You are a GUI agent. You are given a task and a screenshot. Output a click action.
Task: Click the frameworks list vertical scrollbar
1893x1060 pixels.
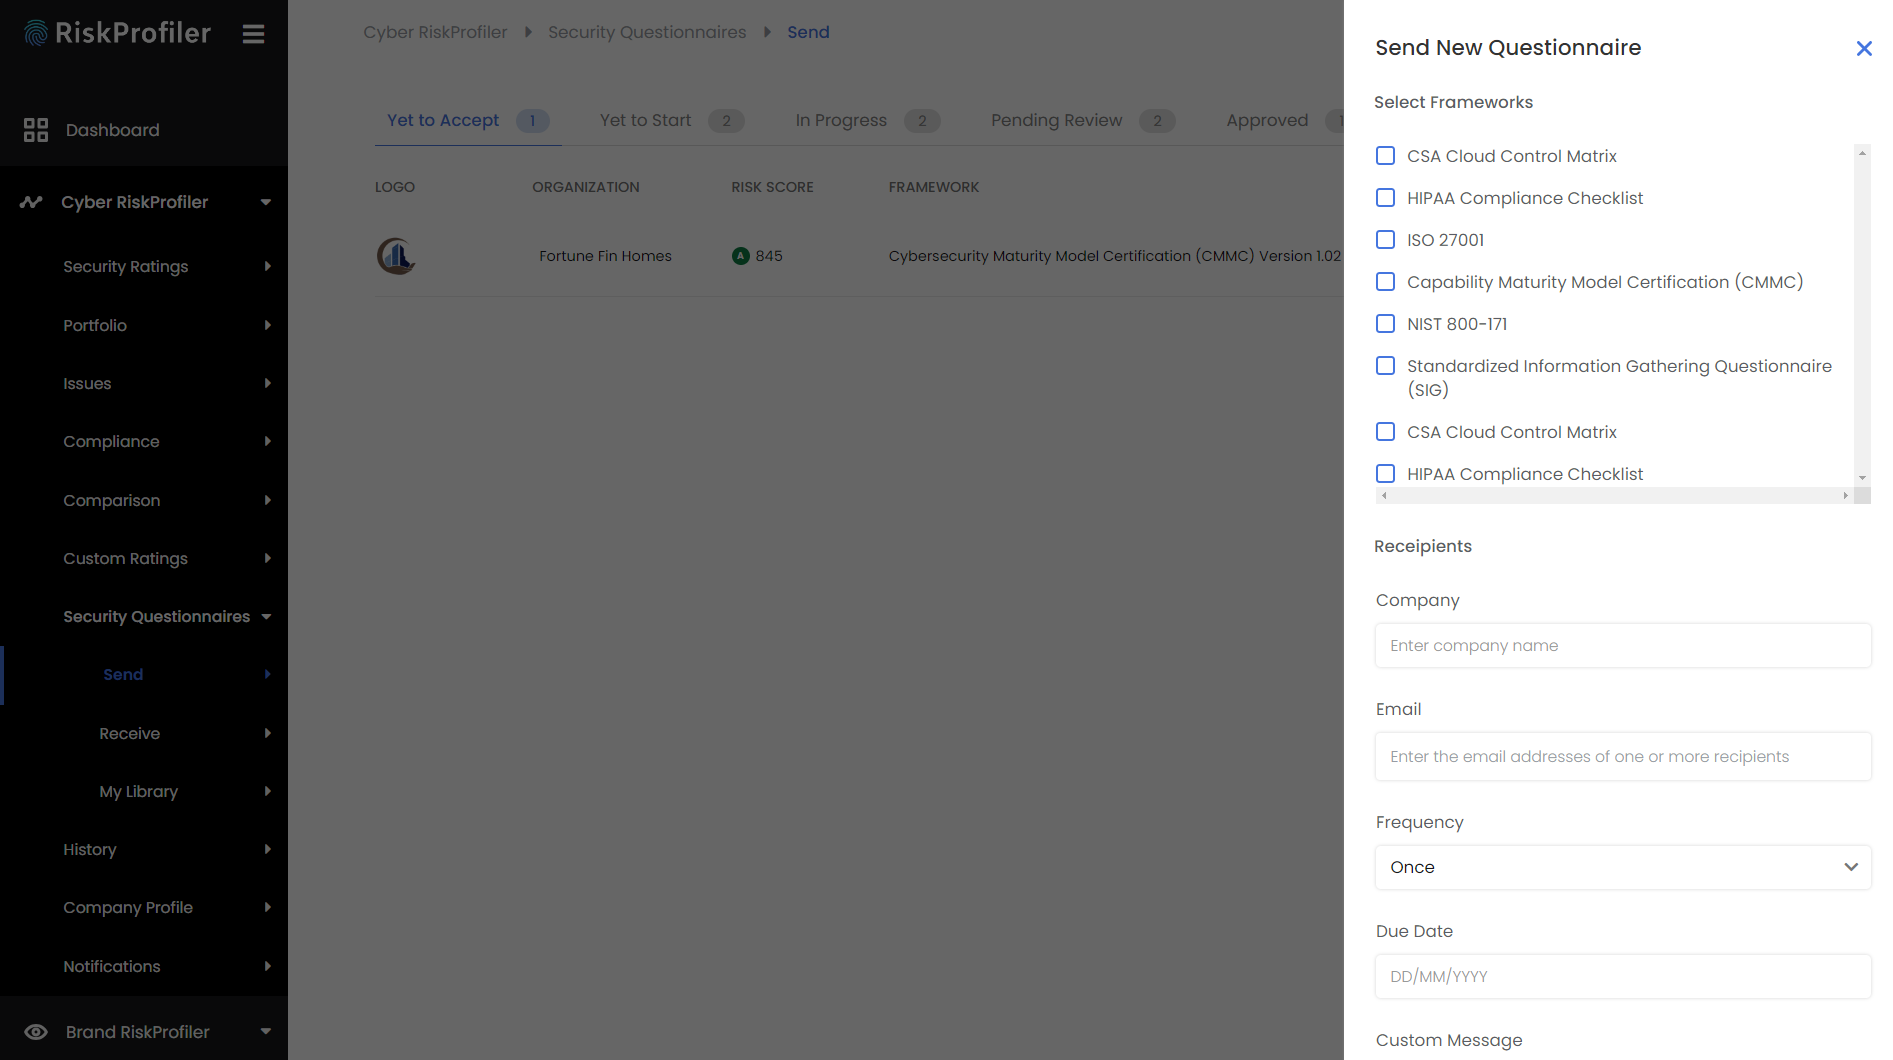1862,315
